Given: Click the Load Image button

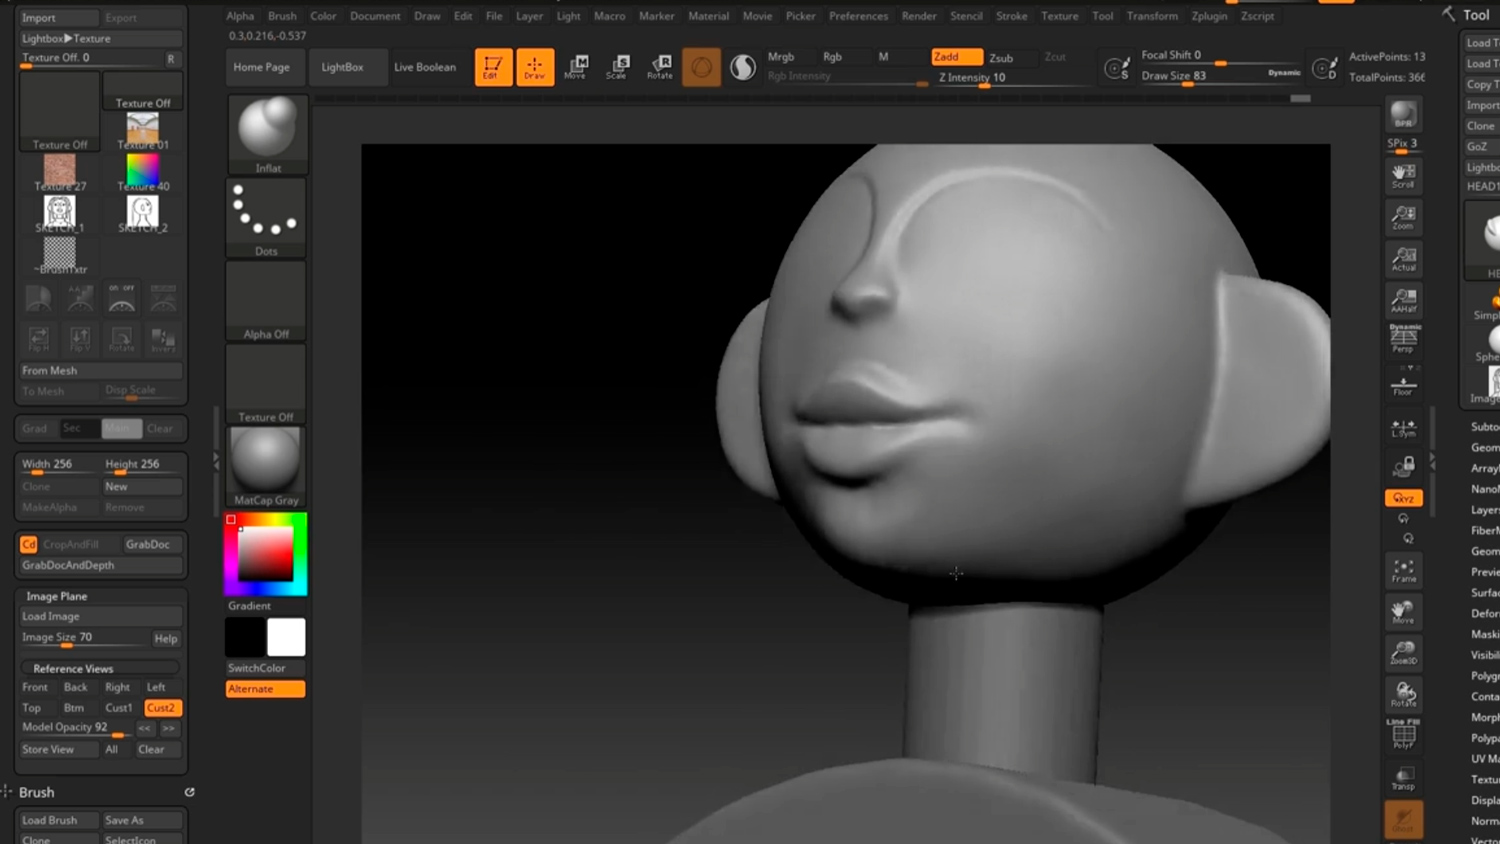Looking at the screenshot, I should click(100, 616).
